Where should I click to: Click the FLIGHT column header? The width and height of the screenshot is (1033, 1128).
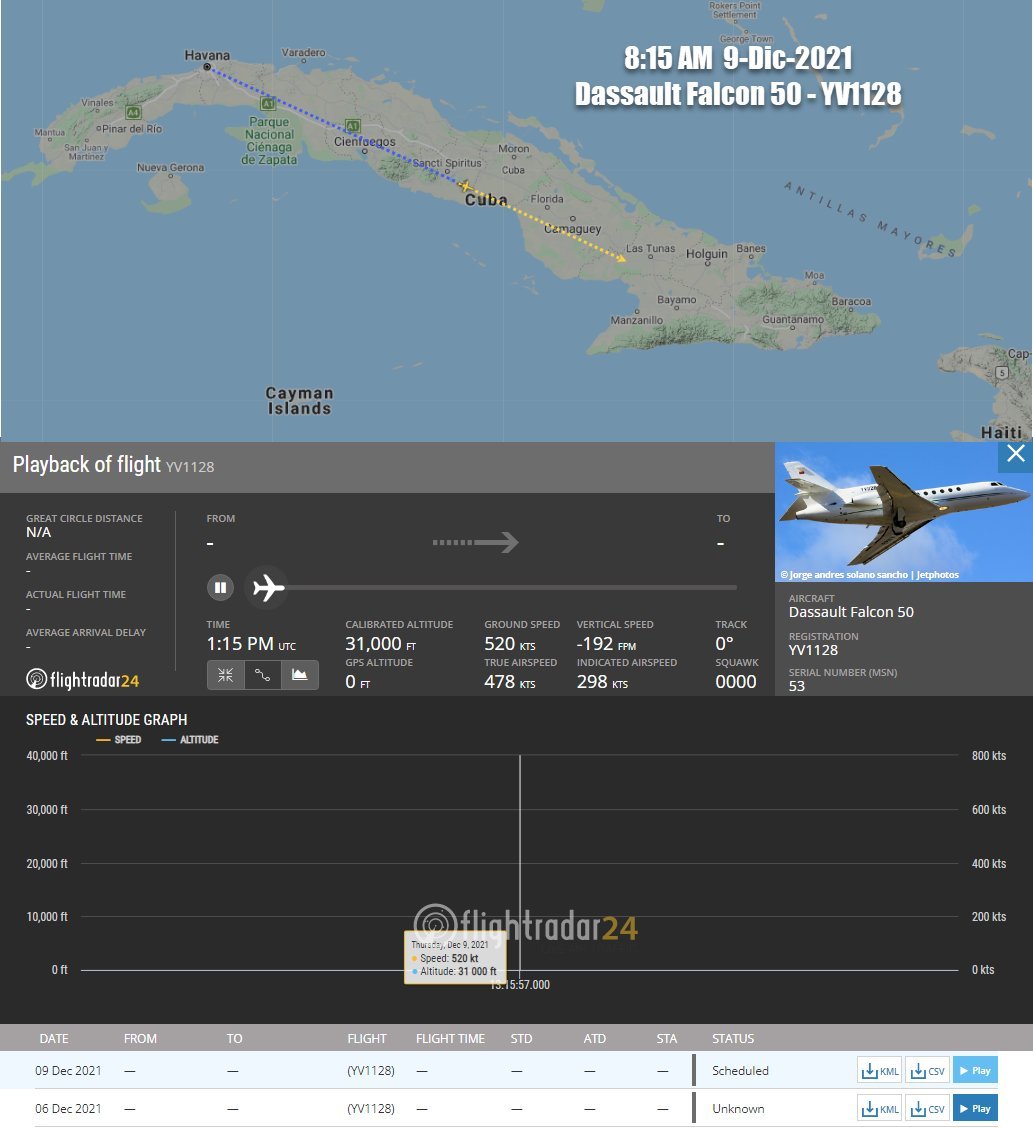point(367,1038)
